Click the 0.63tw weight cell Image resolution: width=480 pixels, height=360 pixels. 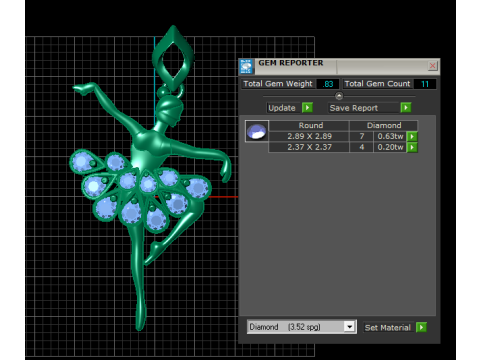pyautogui.click(x=390, y=136)
